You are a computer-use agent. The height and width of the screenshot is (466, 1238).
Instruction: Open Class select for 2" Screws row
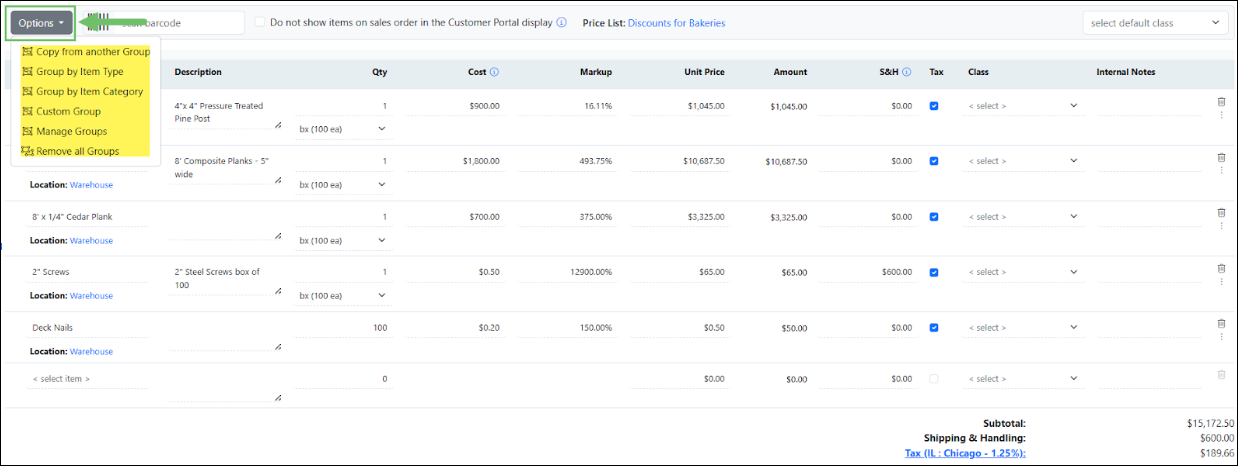pyautogui.click(x=1023, y=272)
